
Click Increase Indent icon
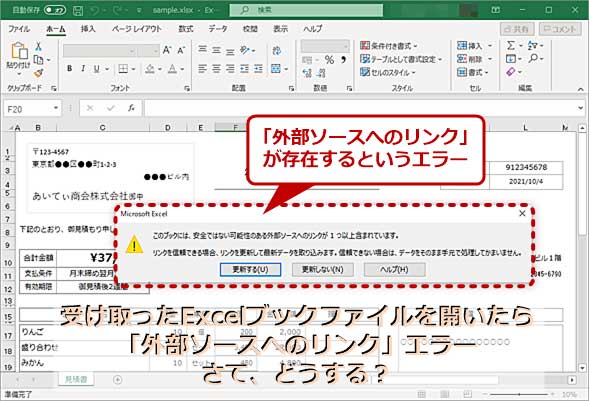(x=258, y=69)
